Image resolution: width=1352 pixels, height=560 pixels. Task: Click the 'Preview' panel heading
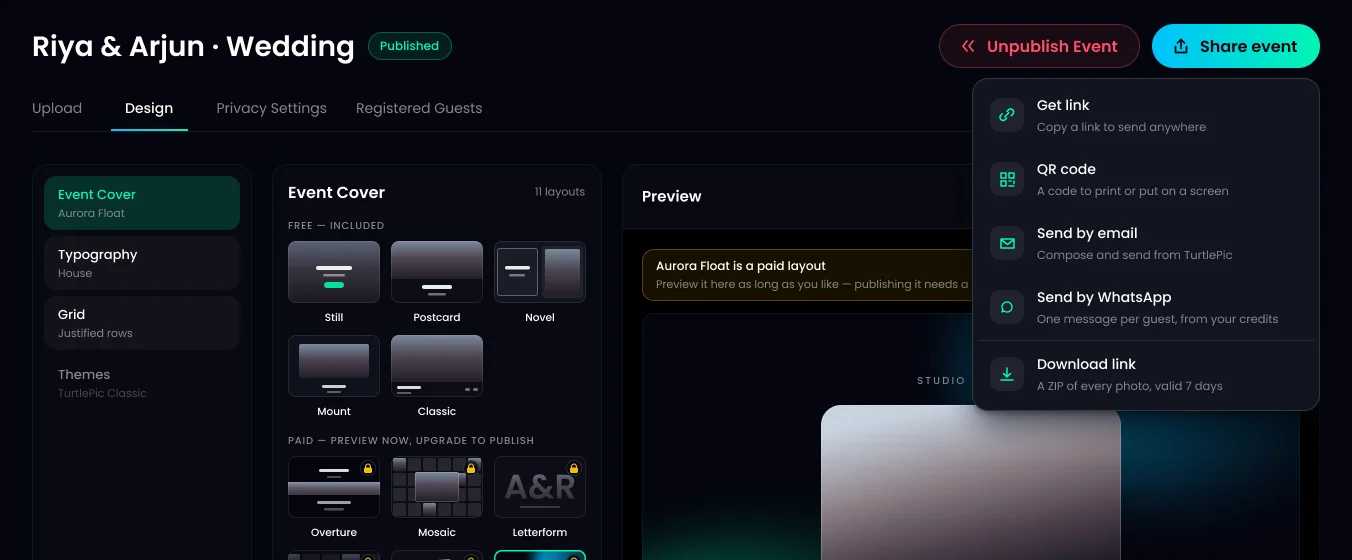tap(672, 196)
